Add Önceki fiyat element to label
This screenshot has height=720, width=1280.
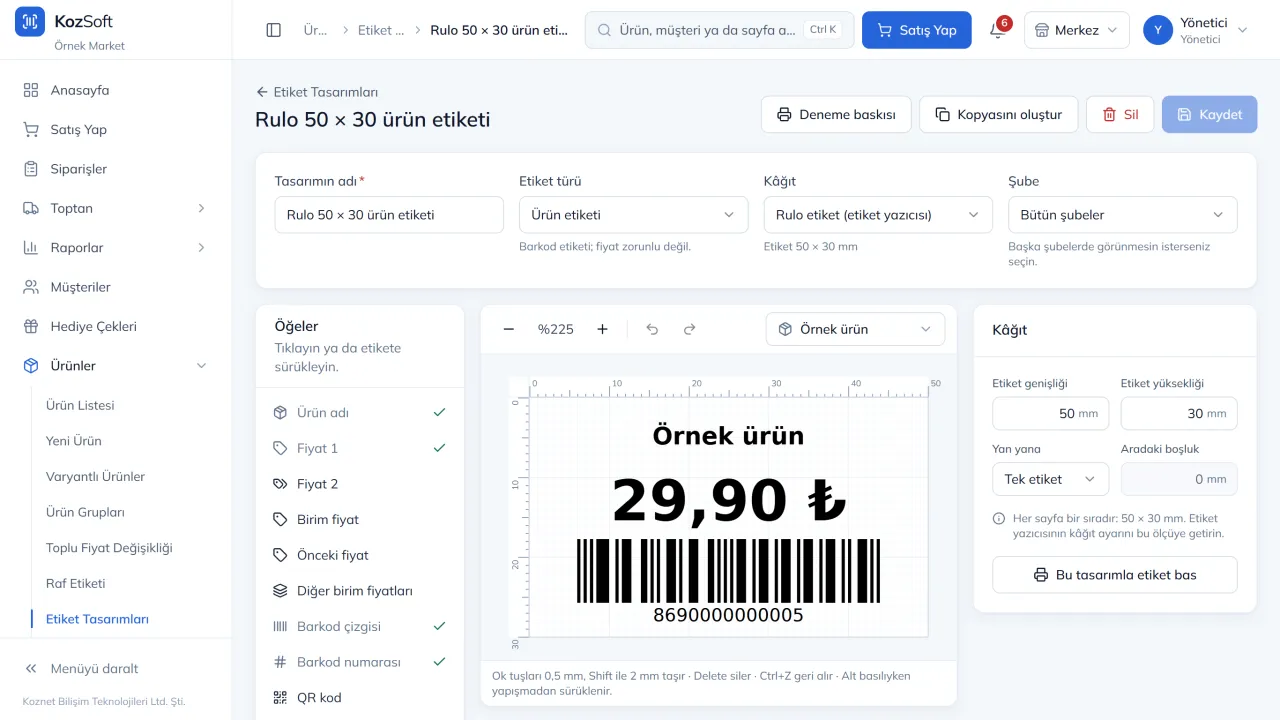[x=360, y=555]
